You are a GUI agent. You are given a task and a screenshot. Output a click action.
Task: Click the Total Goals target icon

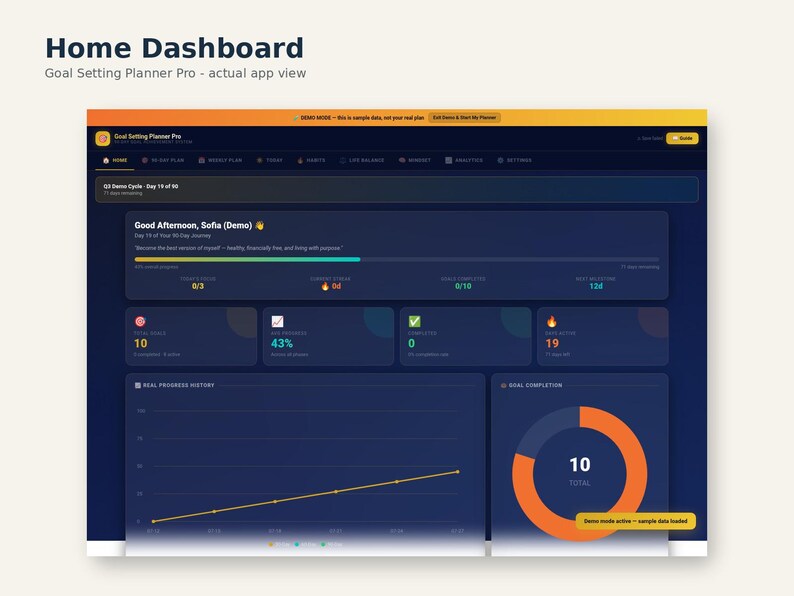pyautogui.click(x=140, y=321)
